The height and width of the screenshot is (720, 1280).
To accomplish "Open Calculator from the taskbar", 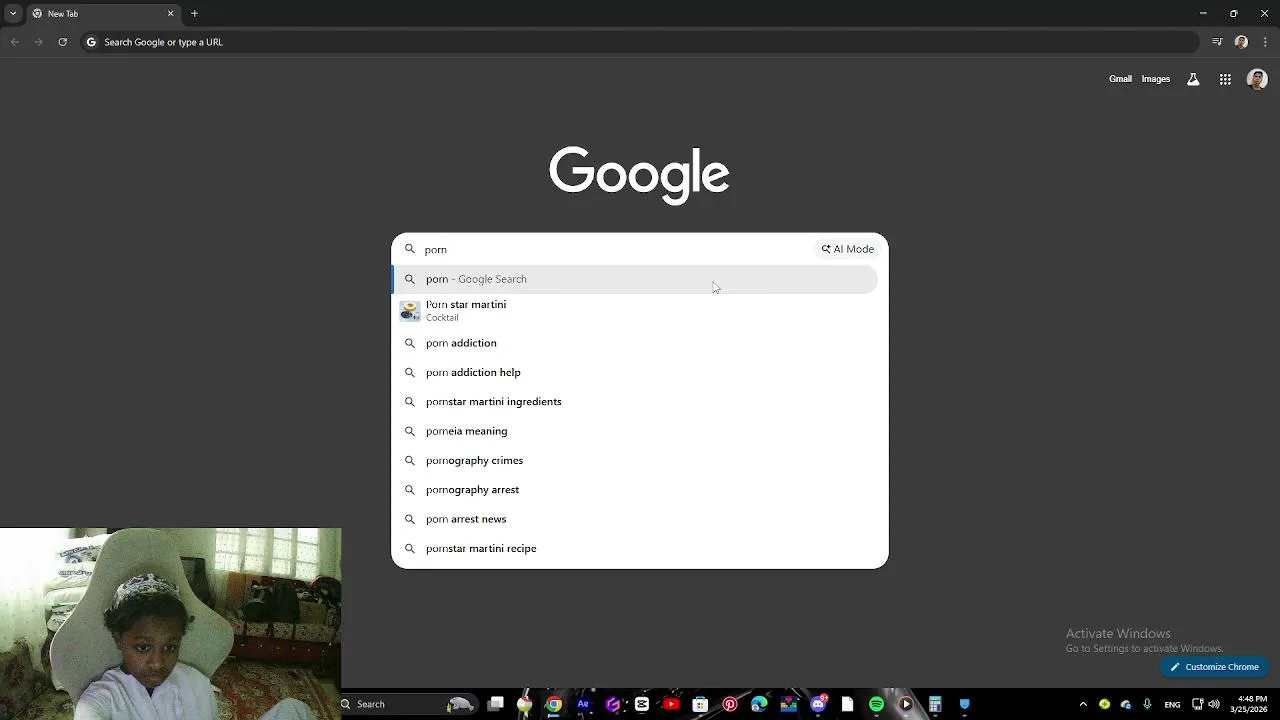I will 935,704.
